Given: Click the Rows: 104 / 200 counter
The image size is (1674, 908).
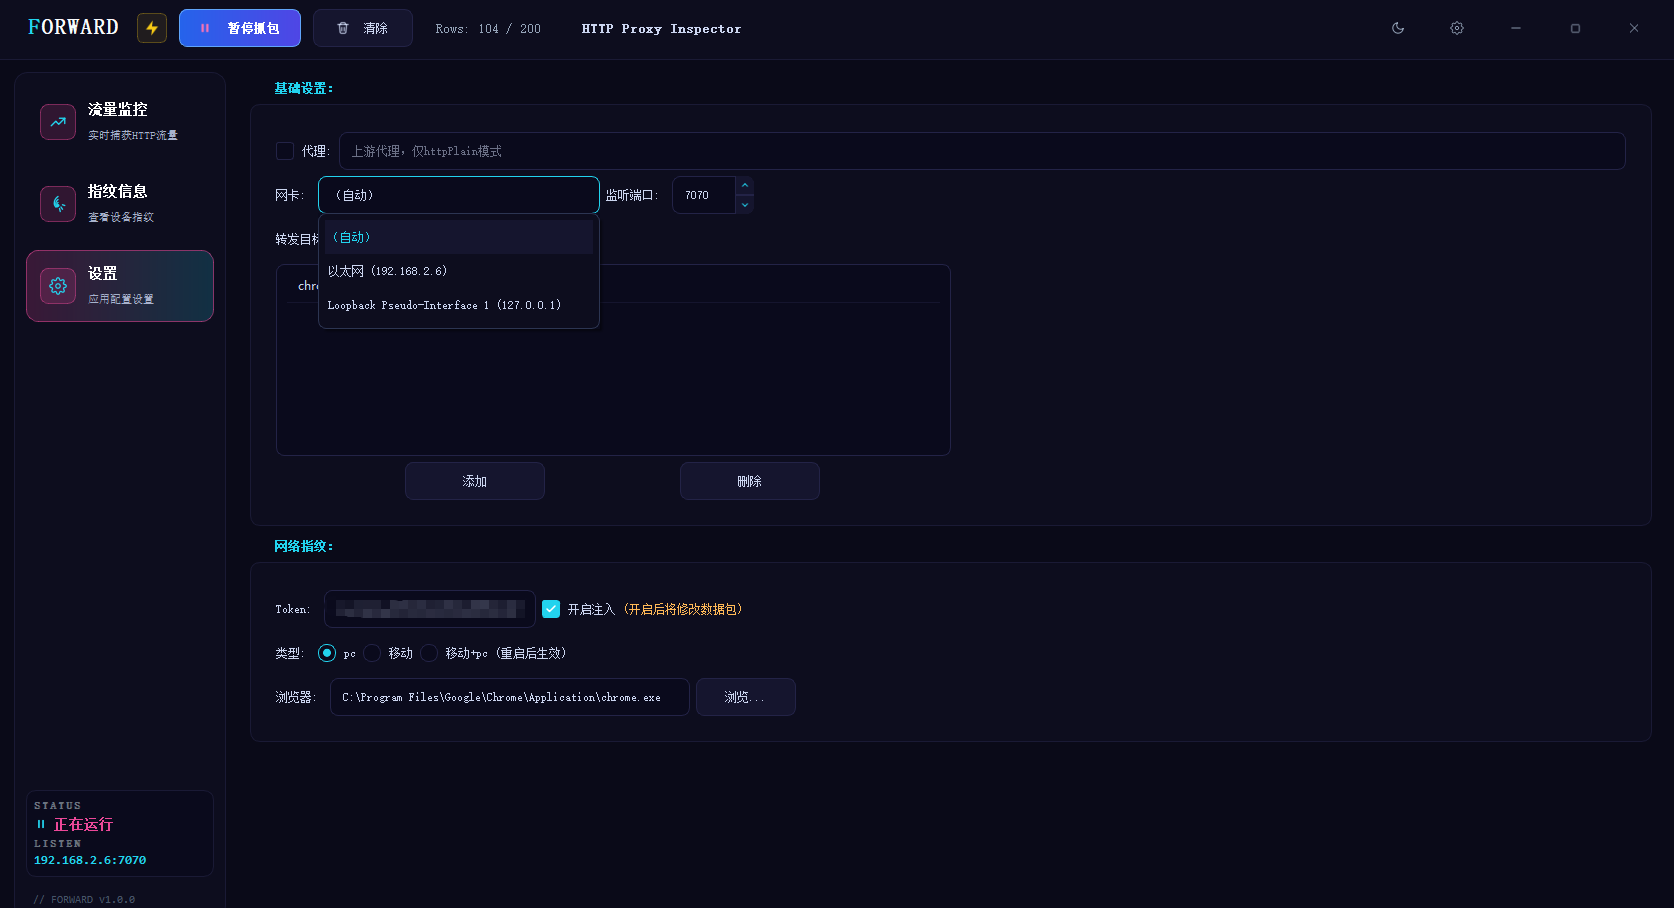Looking at the screenshot, I should pos(488,29).
